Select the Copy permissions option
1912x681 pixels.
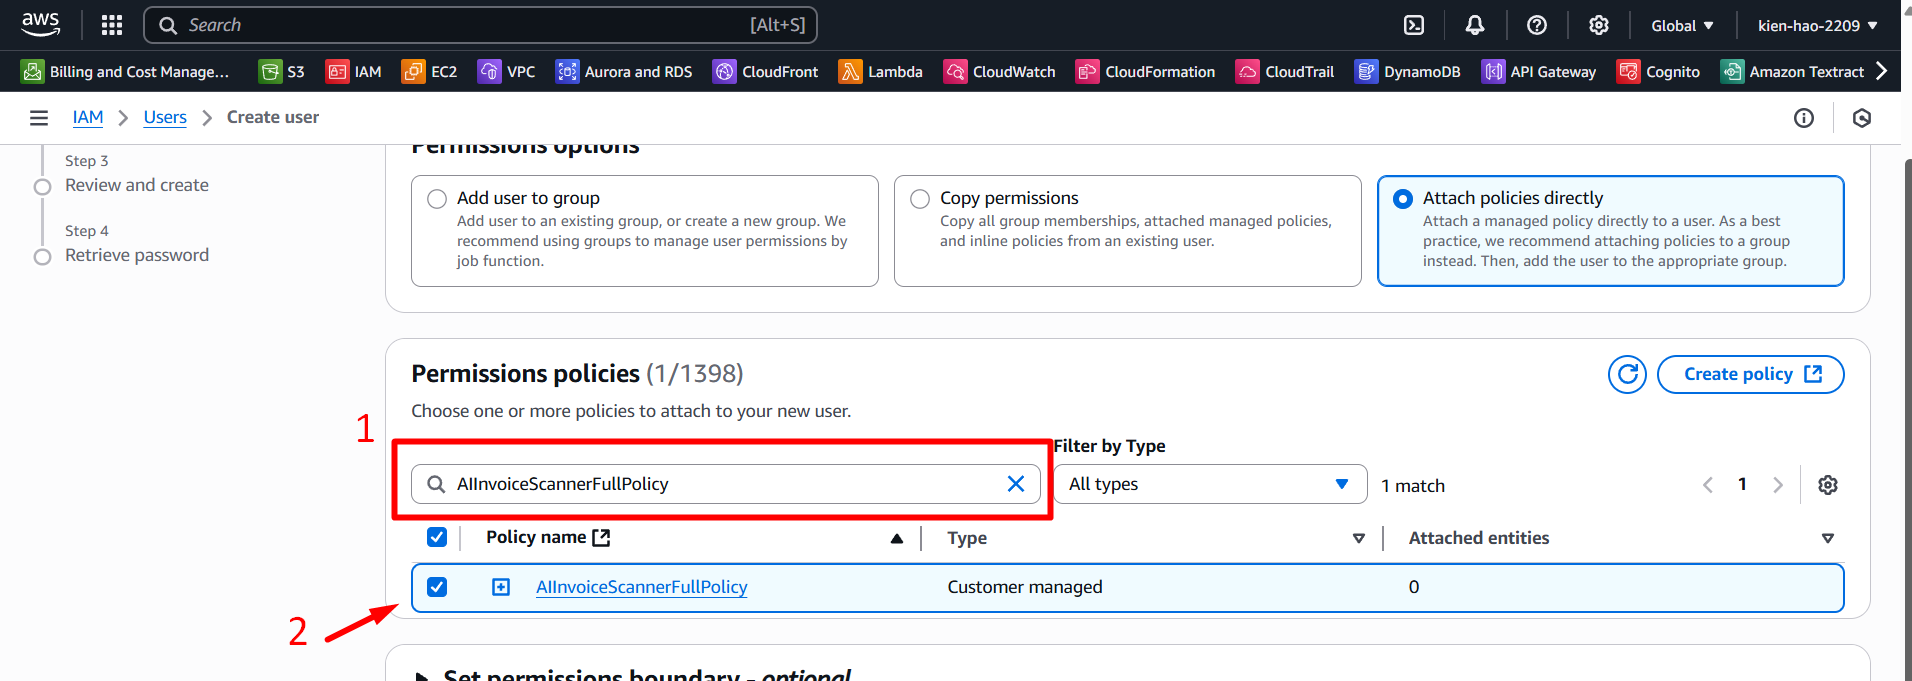[920, 199]
